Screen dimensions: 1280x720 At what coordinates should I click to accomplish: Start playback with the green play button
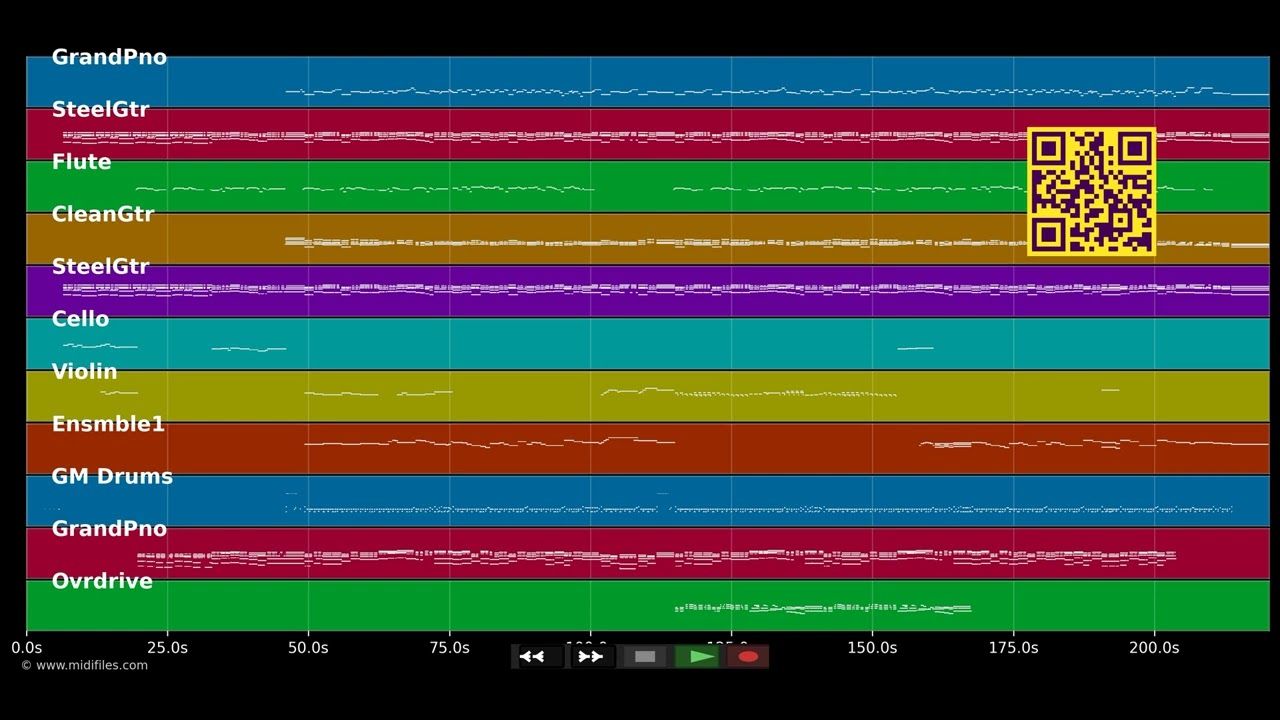tap(697, 657)
